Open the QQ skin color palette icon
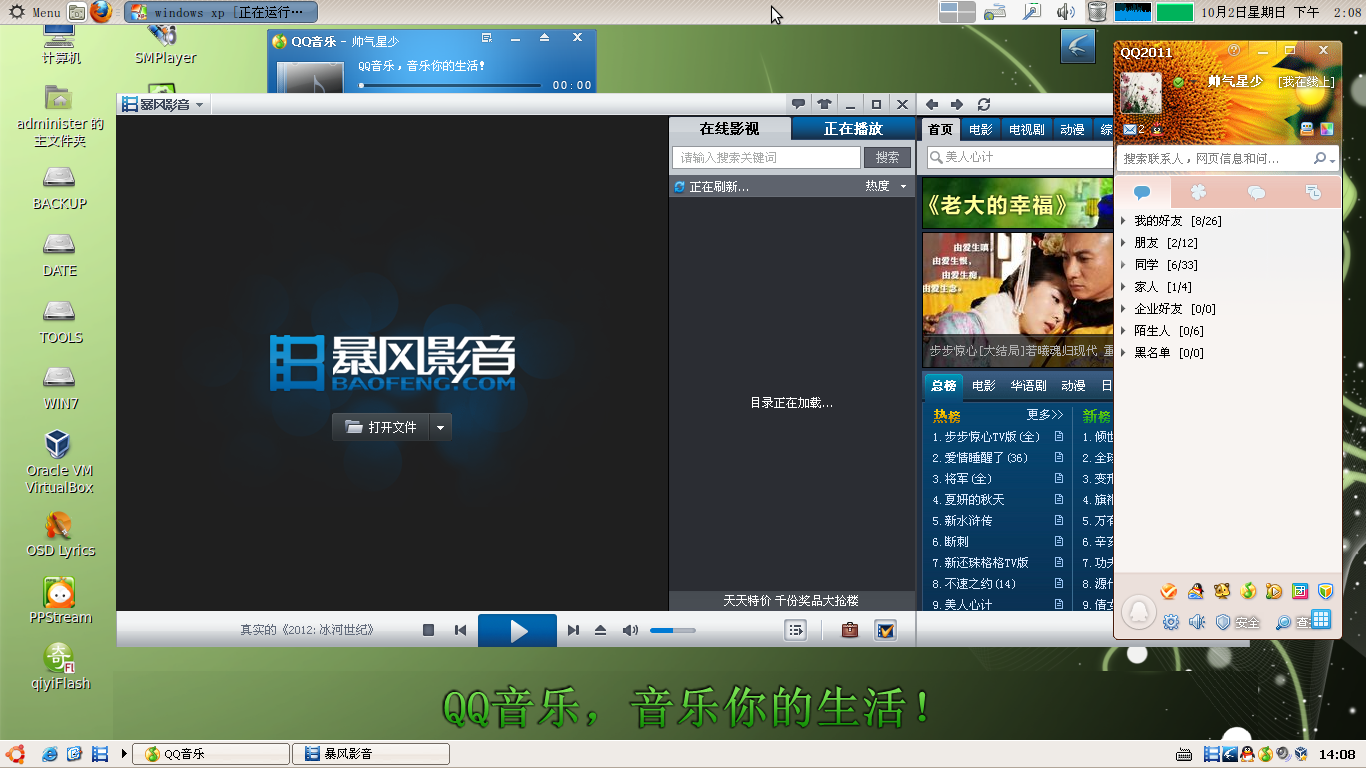 click(x=1327, y=129)
